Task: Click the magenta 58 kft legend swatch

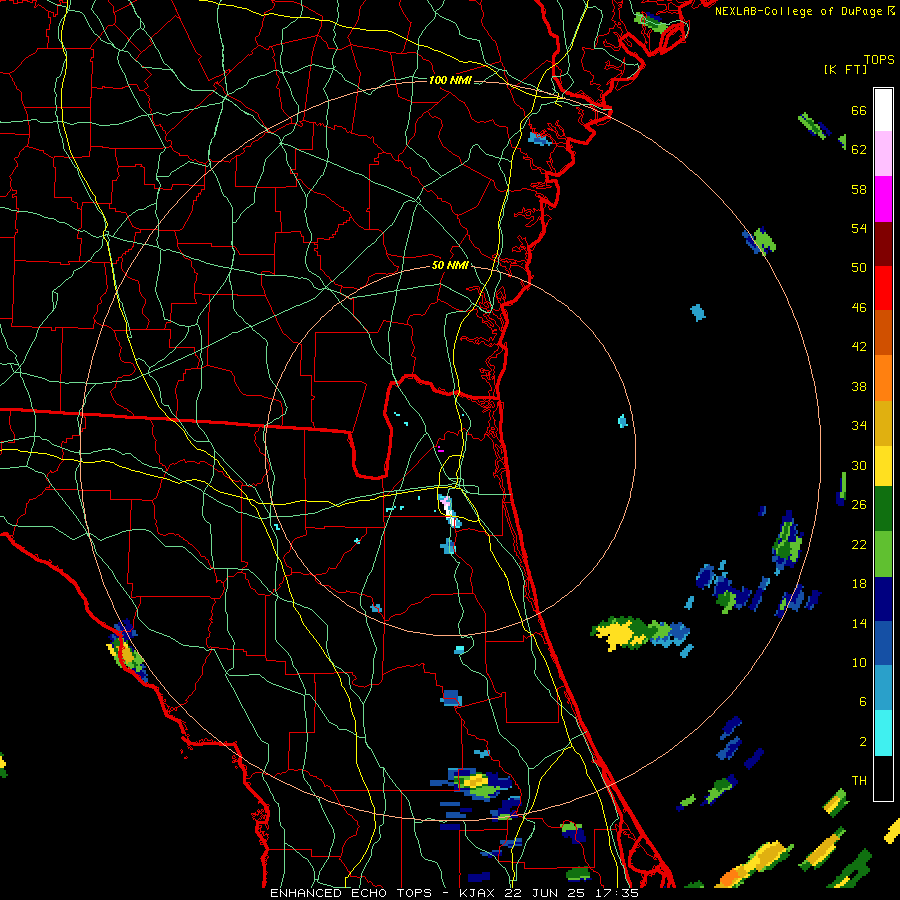Action: click(x=883, y=199)
